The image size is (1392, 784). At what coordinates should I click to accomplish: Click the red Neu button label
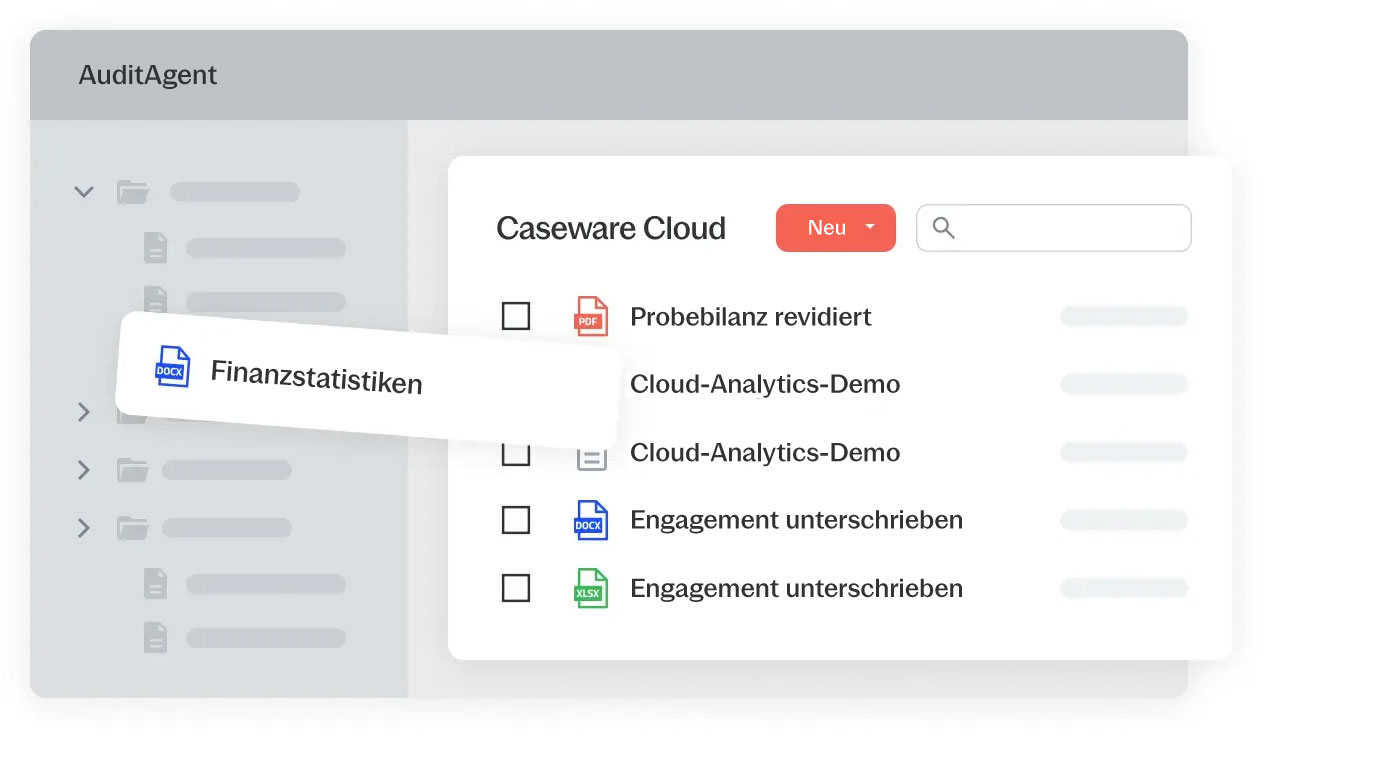(827, 228)
